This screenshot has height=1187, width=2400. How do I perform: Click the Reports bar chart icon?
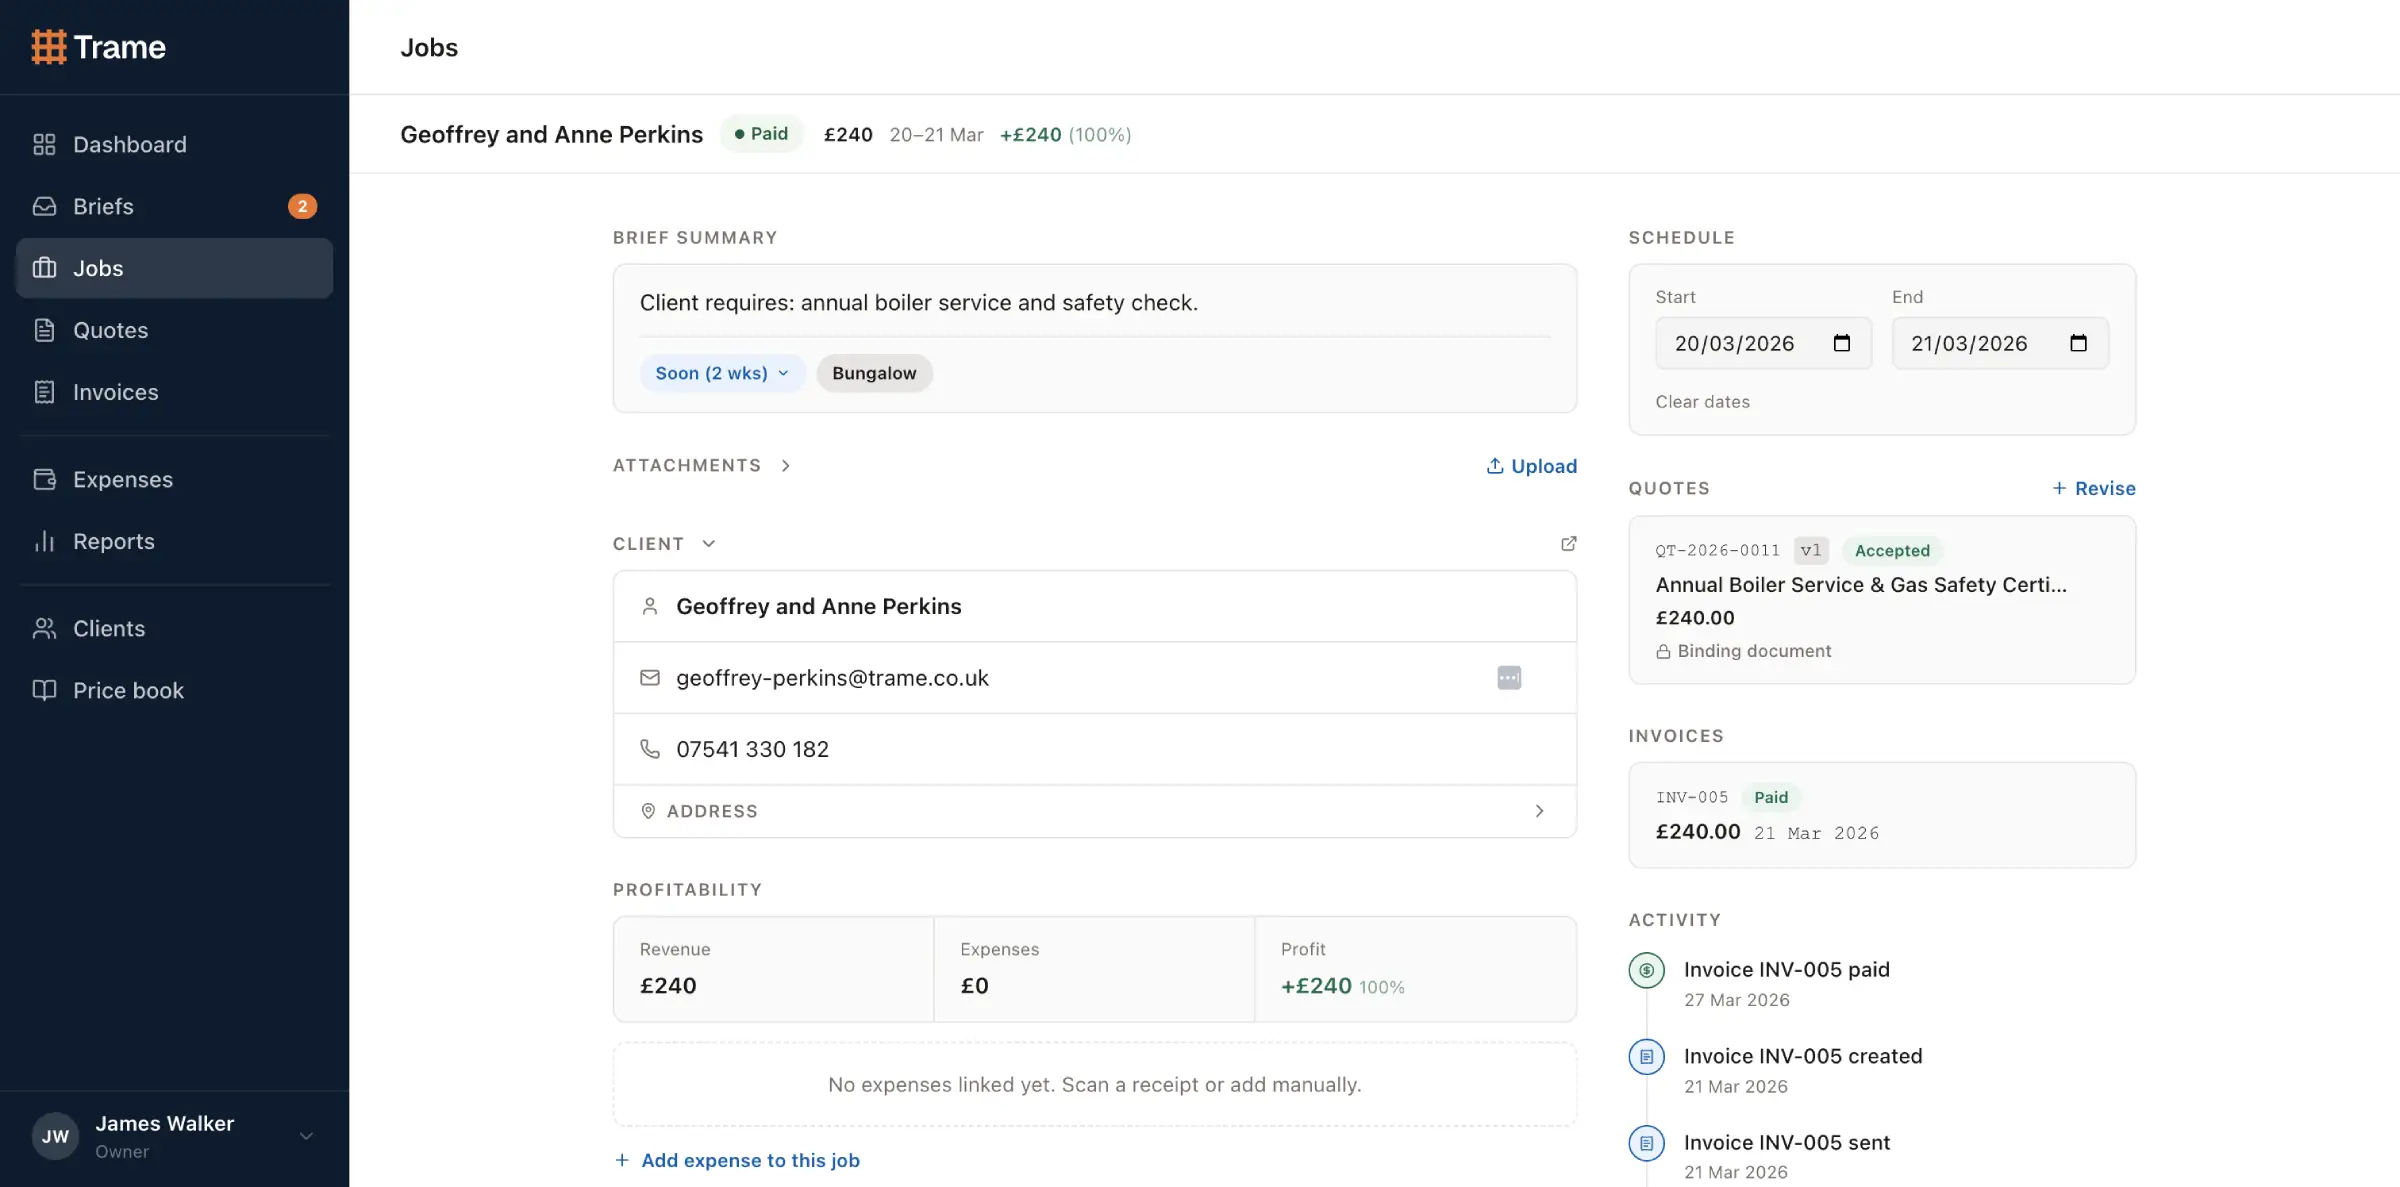pyautogui.click(x=44, y=541)
